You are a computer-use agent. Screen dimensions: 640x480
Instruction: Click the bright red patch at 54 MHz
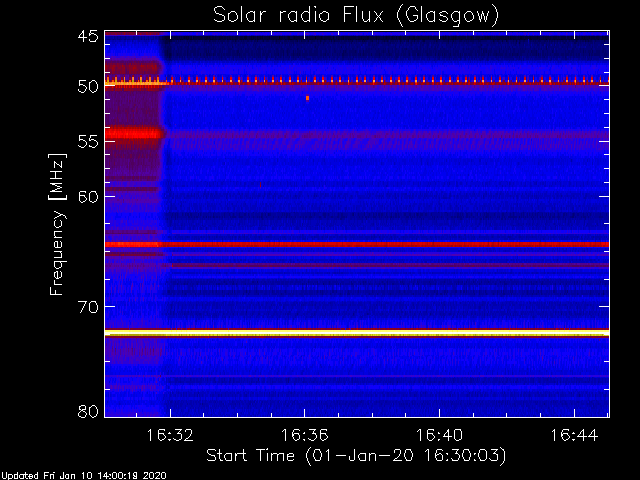[134, 133]
